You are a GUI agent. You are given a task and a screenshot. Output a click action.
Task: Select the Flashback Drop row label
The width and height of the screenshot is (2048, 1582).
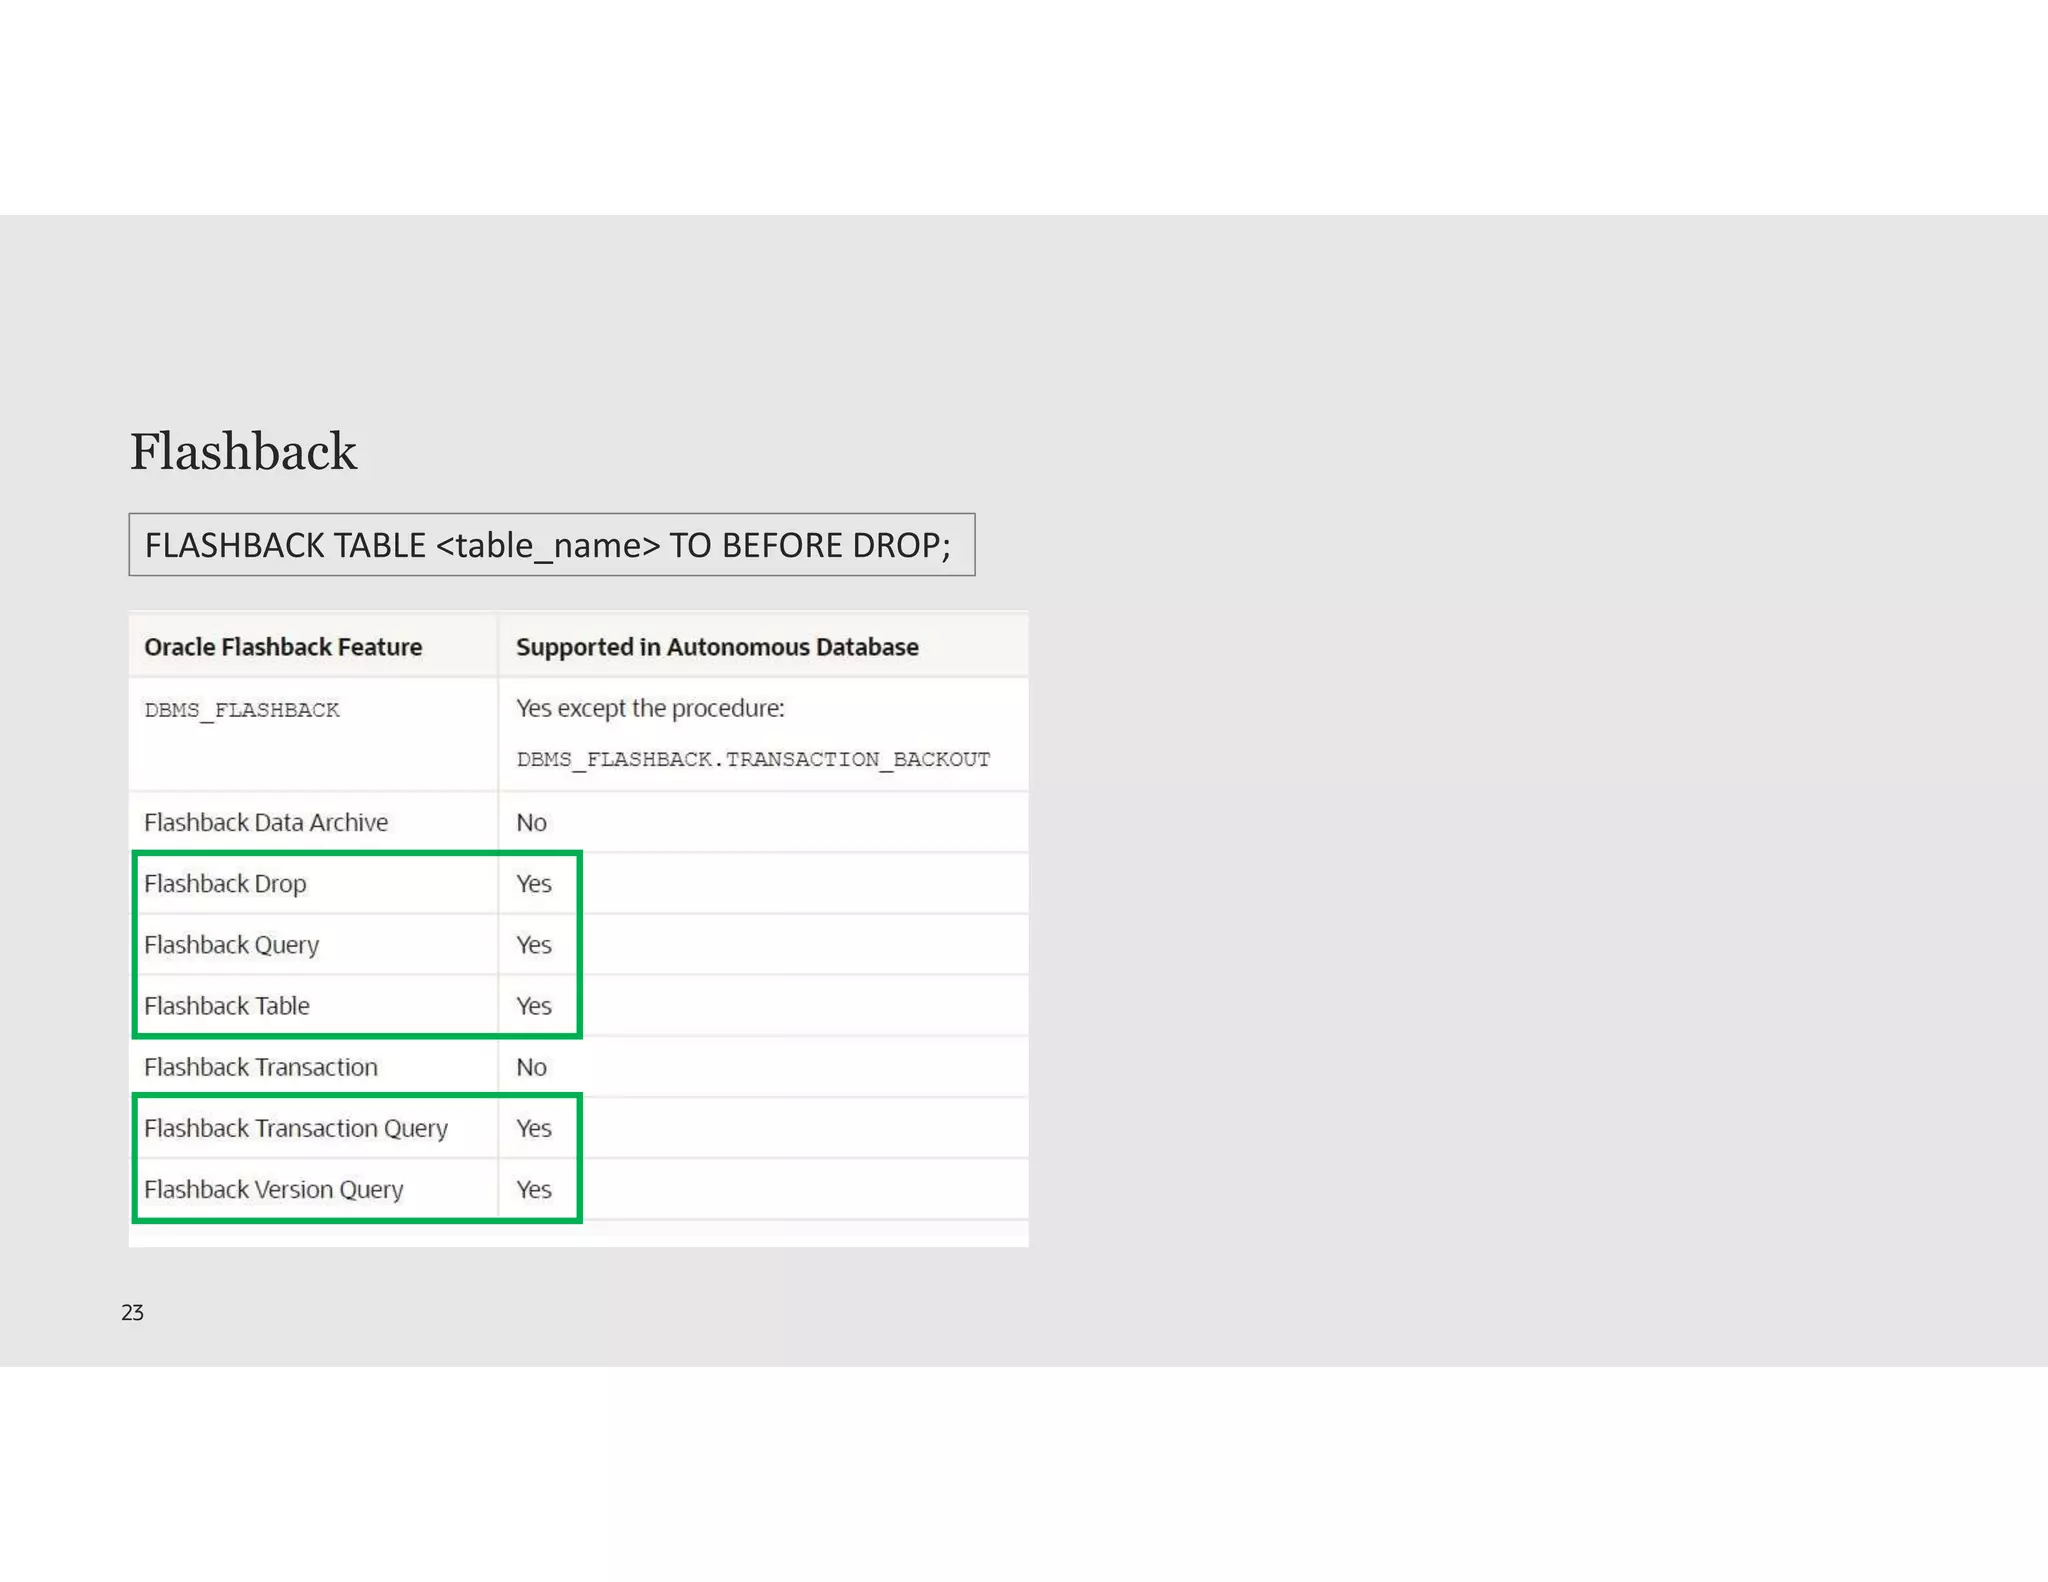pos(225,884)
